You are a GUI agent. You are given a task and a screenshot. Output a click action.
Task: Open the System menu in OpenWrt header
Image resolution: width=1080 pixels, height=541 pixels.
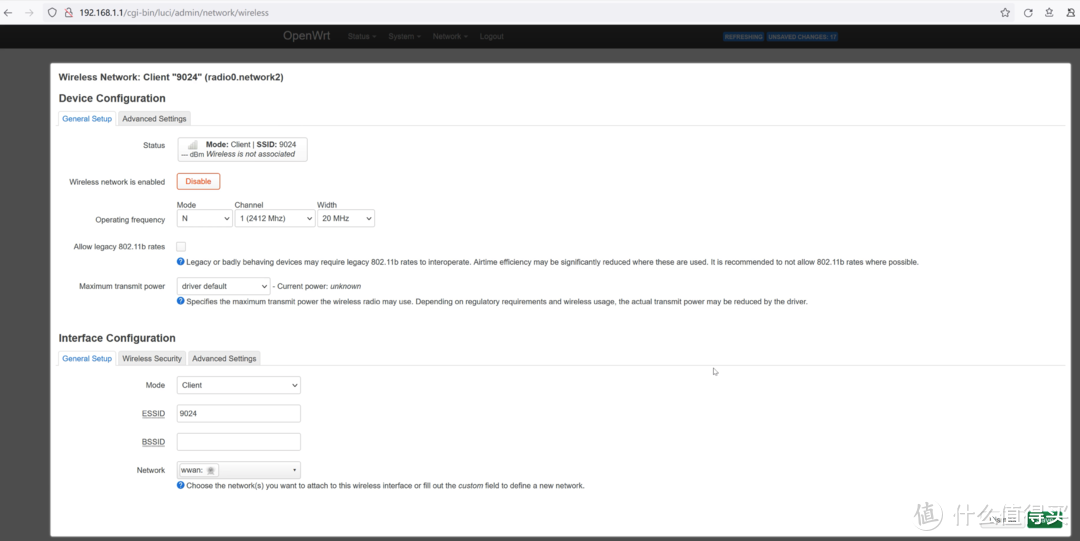404,37
